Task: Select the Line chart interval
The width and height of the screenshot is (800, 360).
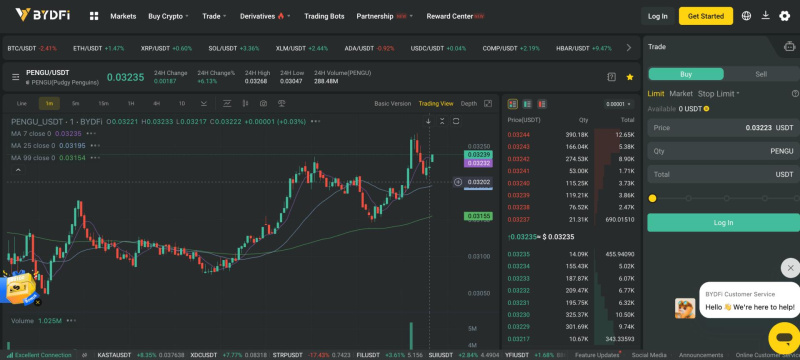Action: [x=21, y=104]
